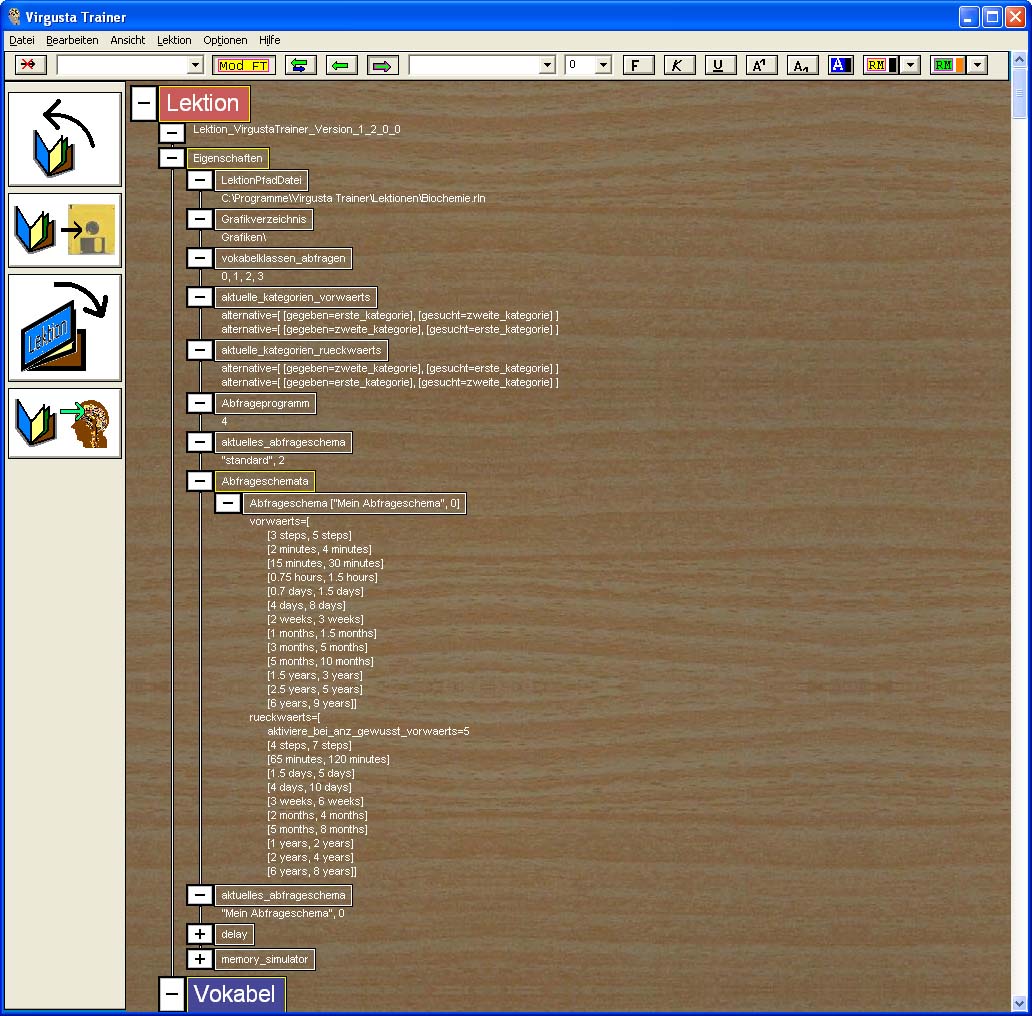
Task: Click the '"standard", 2' value
Action: 253,460
